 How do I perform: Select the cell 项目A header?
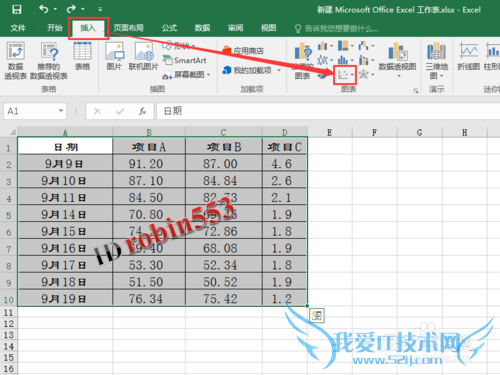tap(149, 146)
